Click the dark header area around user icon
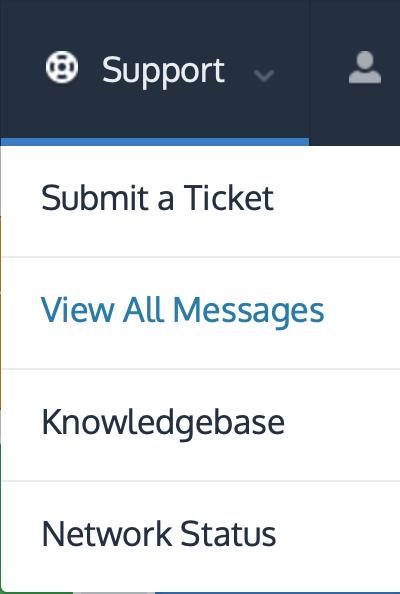The height and width of the screenshot is (594, 400). point(355,72)
